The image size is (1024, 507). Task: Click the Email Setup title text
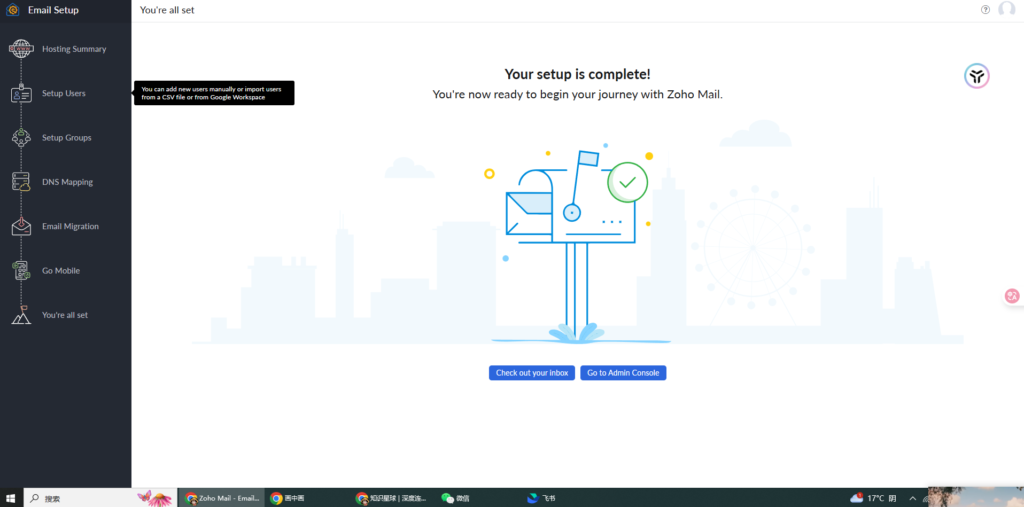pyautogui.click(x=53, y=10)
